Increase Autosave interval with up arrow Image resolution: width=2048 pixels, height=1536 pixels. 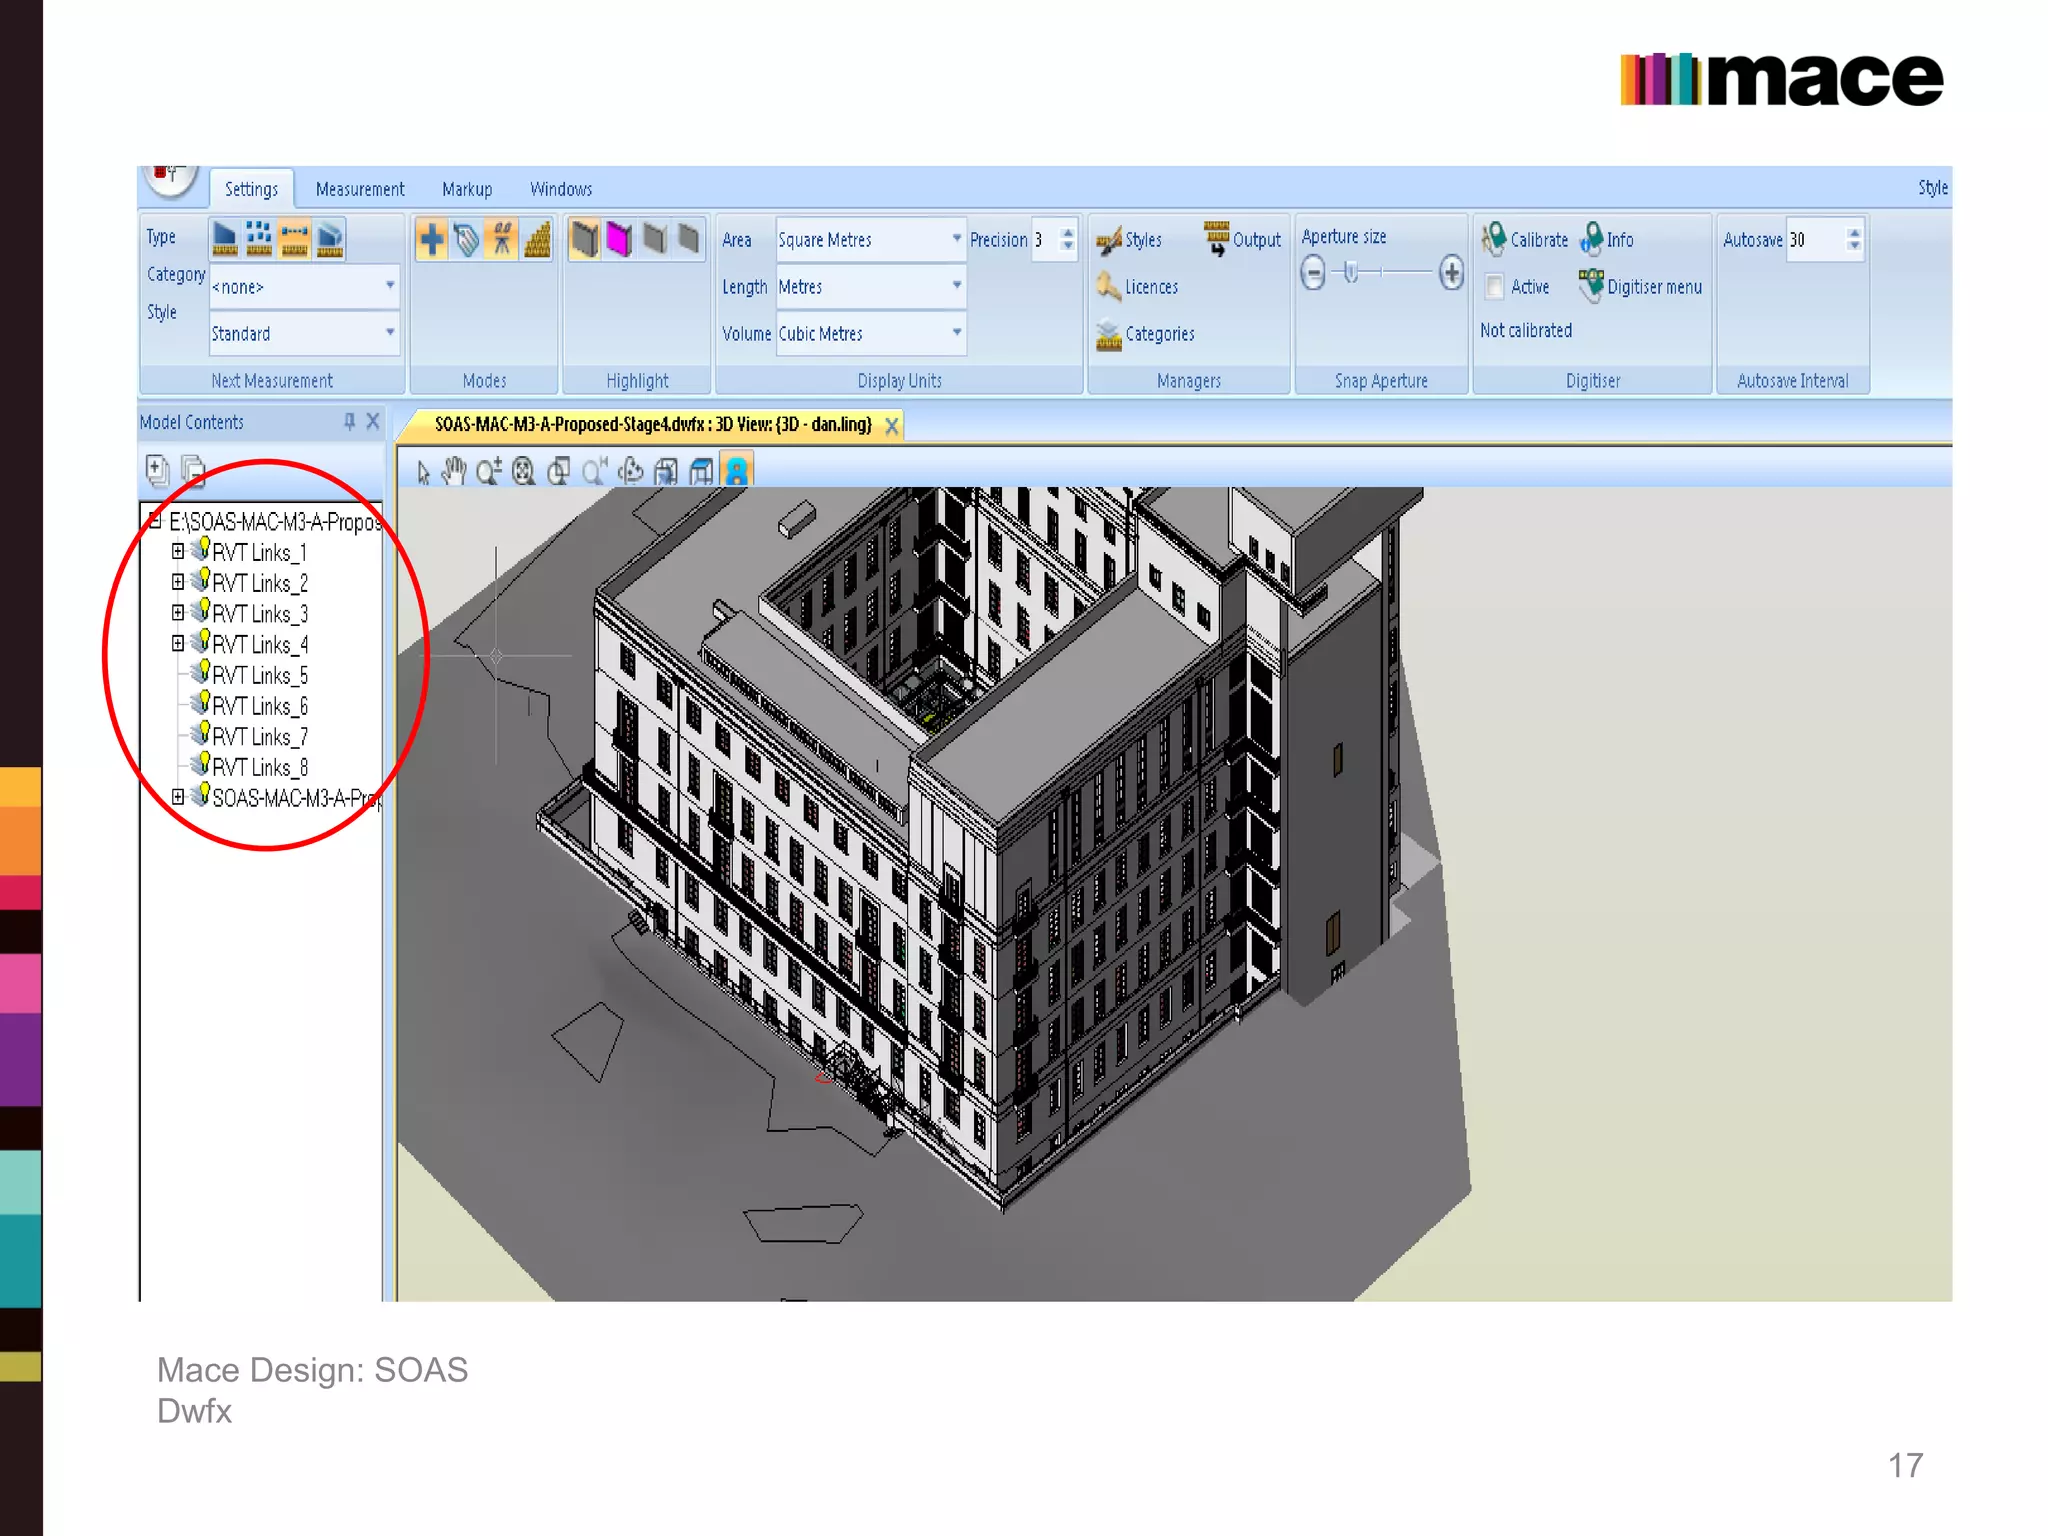pos(1855,232)
